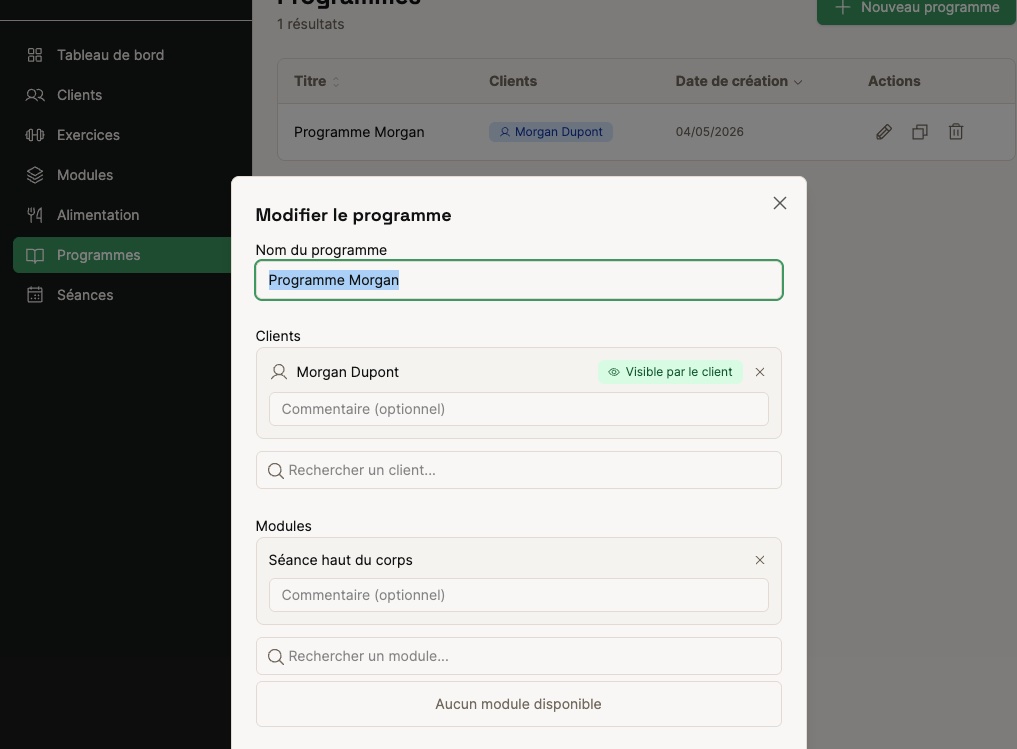Click the calendar Séances icon

tap(35, 295)
